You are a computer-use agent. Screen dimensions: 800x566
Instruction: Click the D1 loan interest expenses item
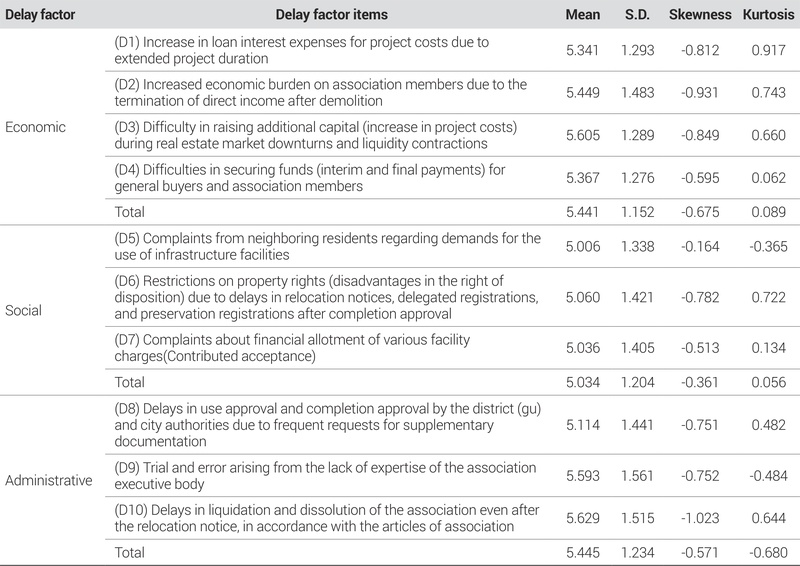(320, 50)
